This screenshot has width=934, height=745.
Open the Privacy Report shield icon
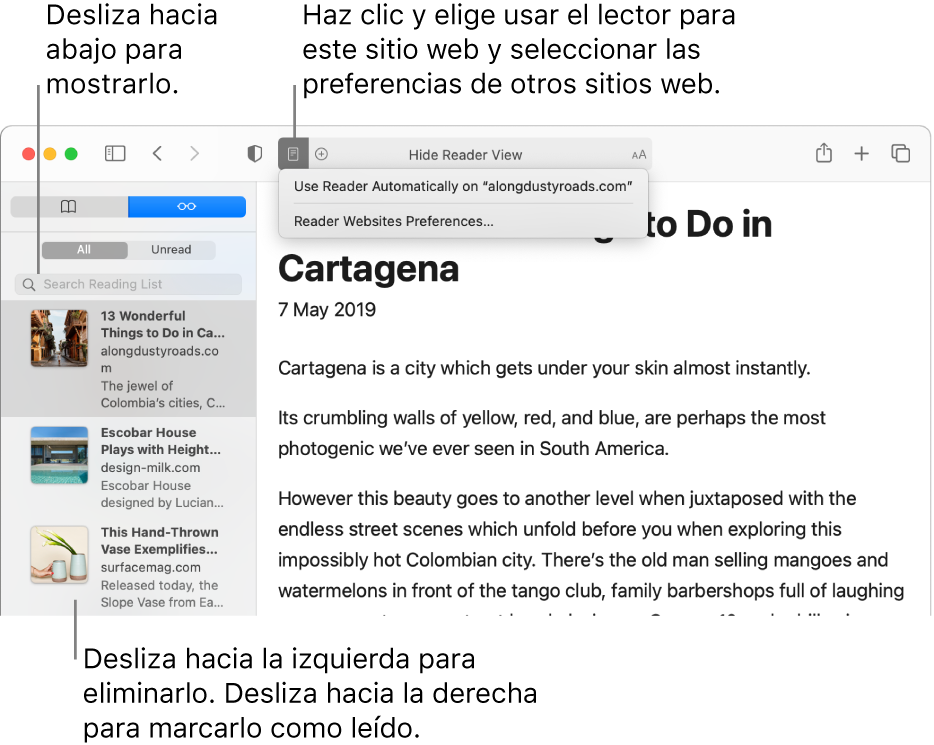[x=254, y=154]
